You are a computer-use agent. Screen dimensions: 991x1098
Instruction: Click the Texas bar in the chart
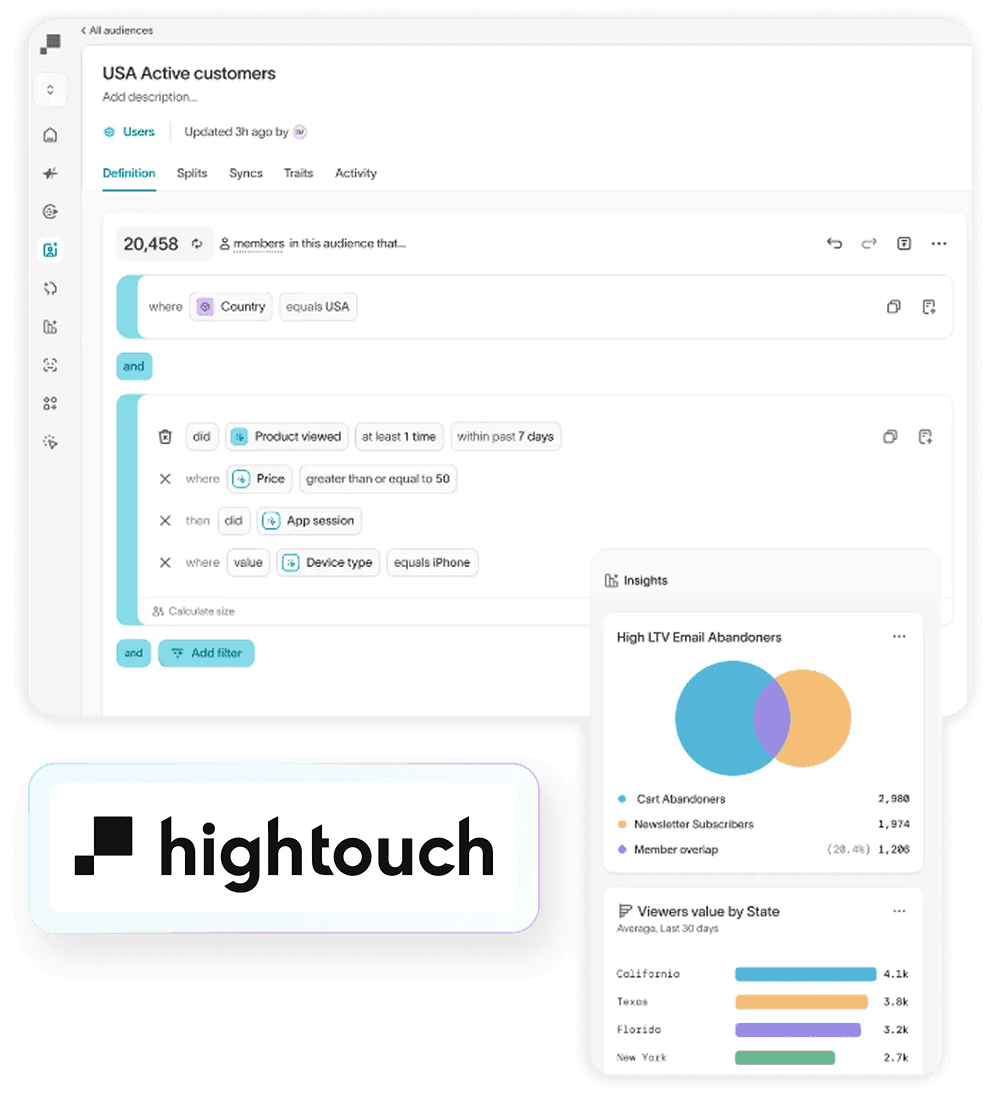point(801,1002)
